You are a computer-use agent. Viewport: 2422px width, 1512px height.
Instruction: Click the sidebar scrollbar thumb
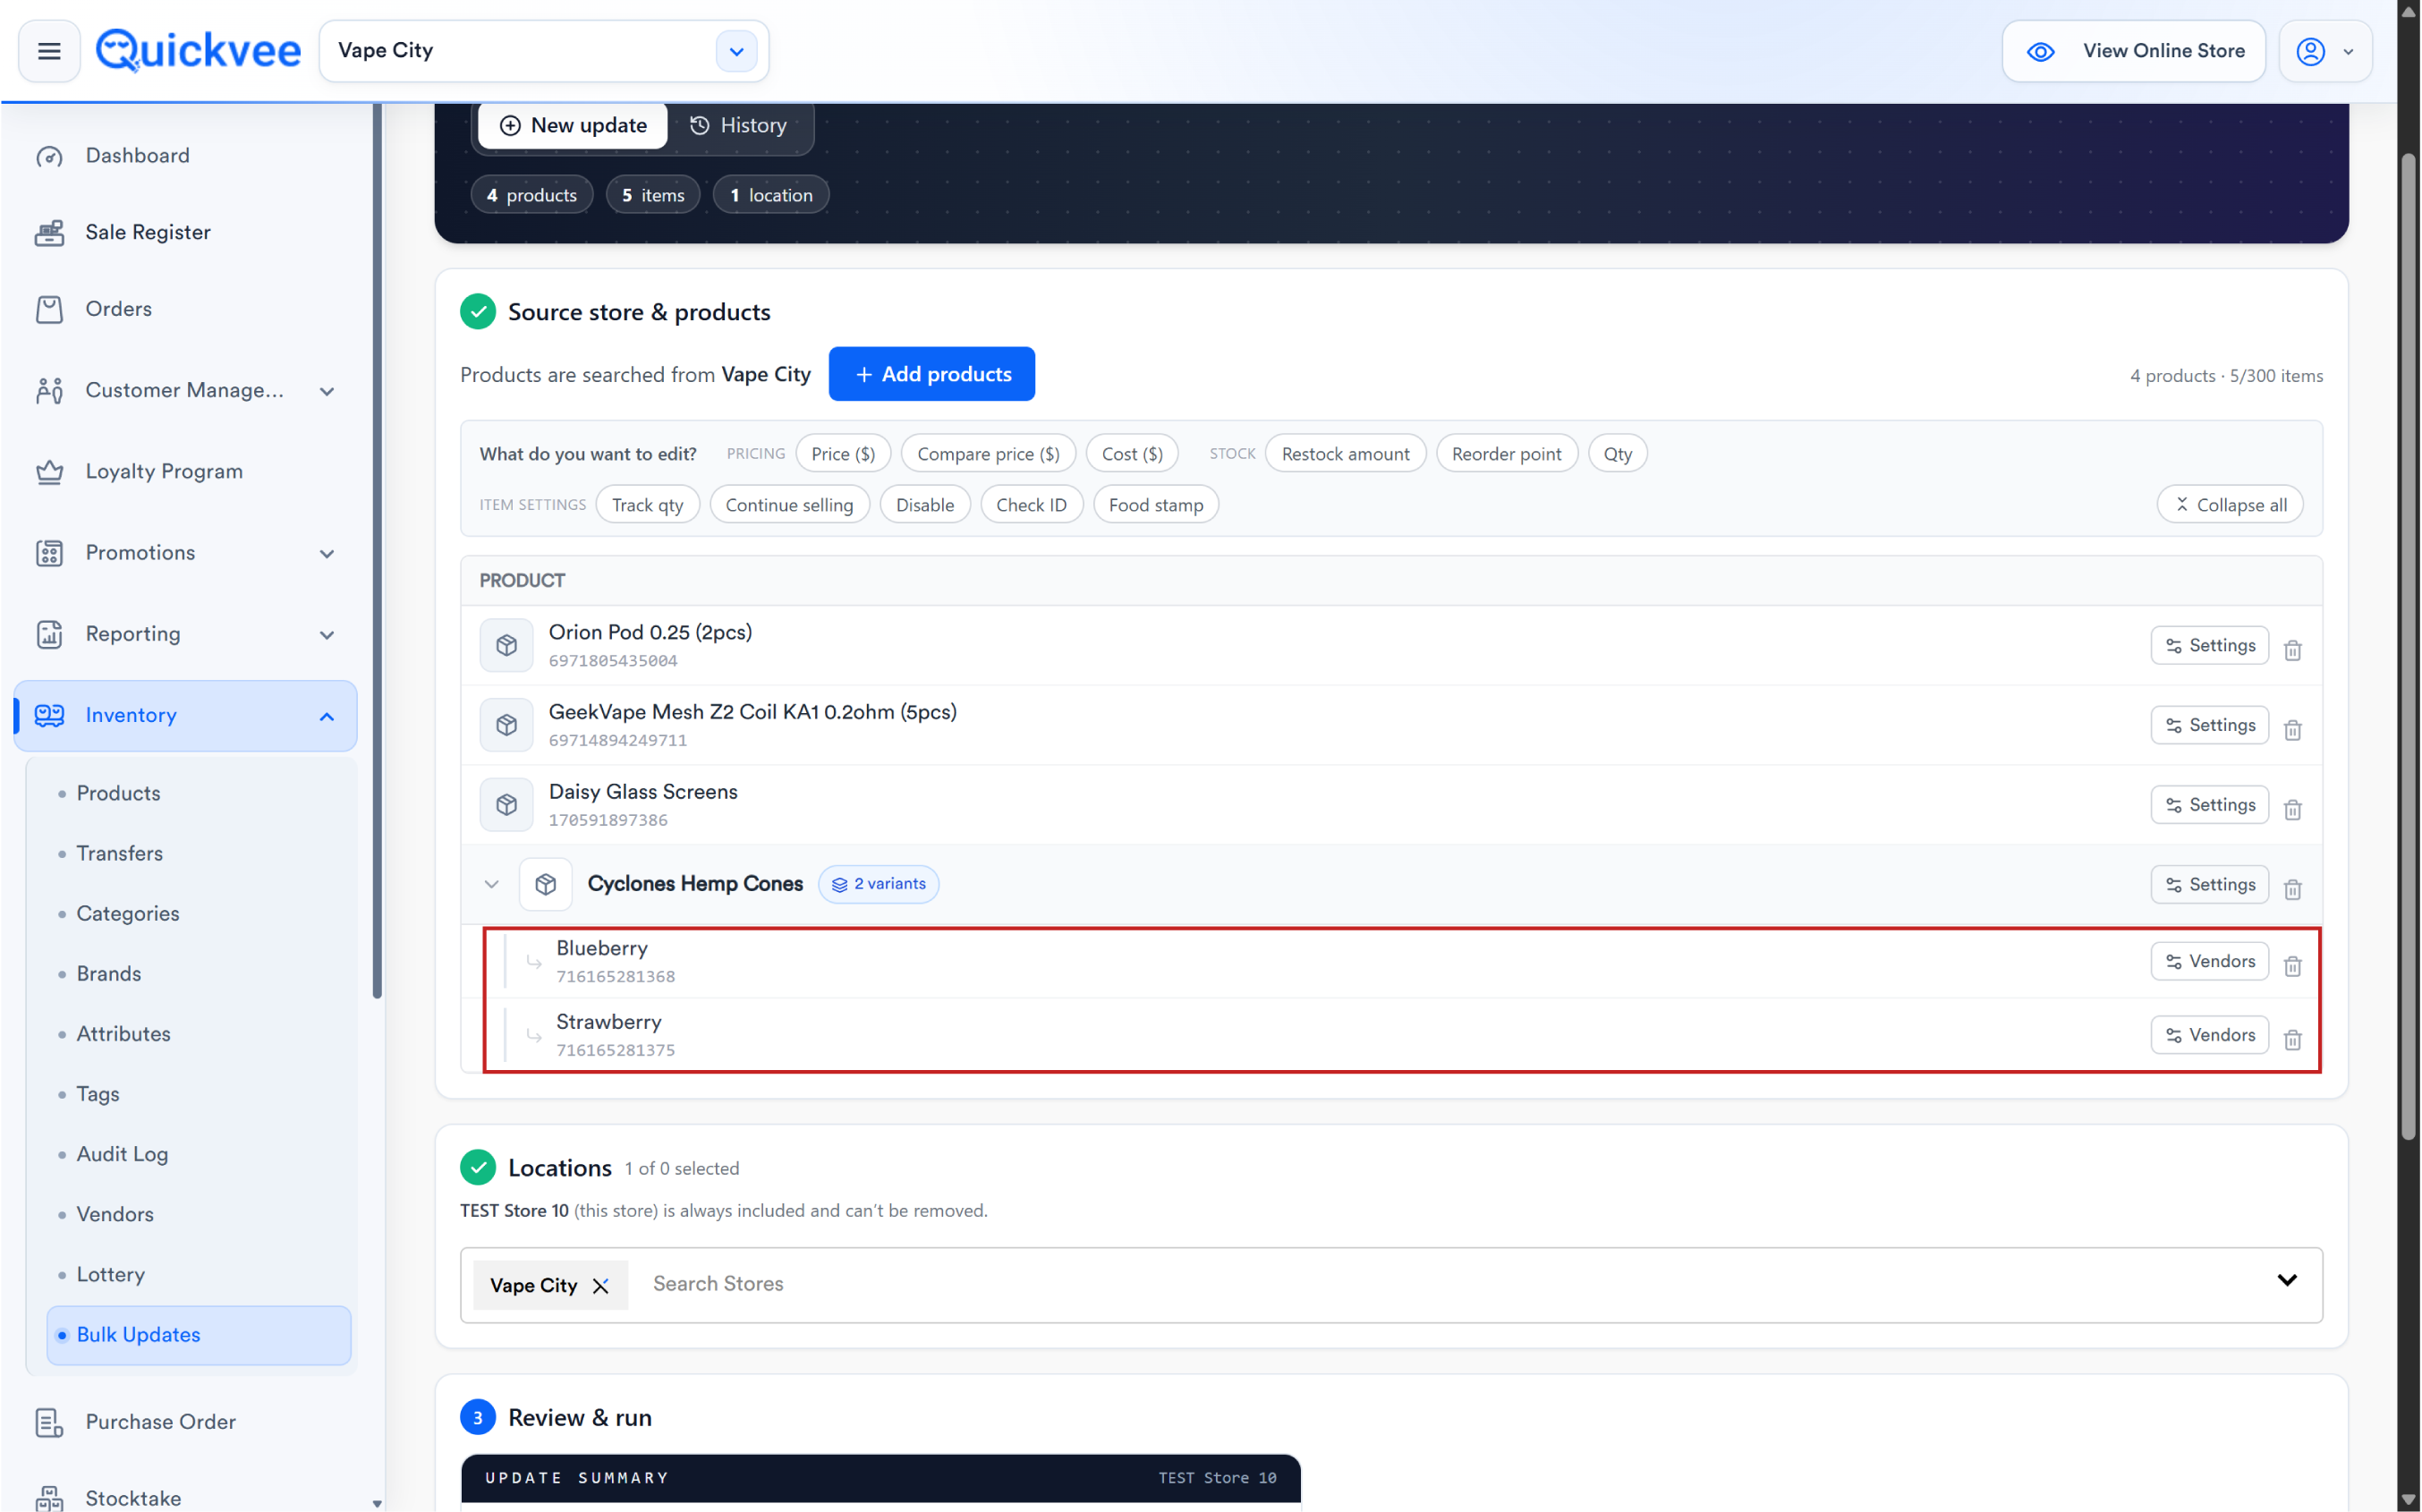[377, 550]
